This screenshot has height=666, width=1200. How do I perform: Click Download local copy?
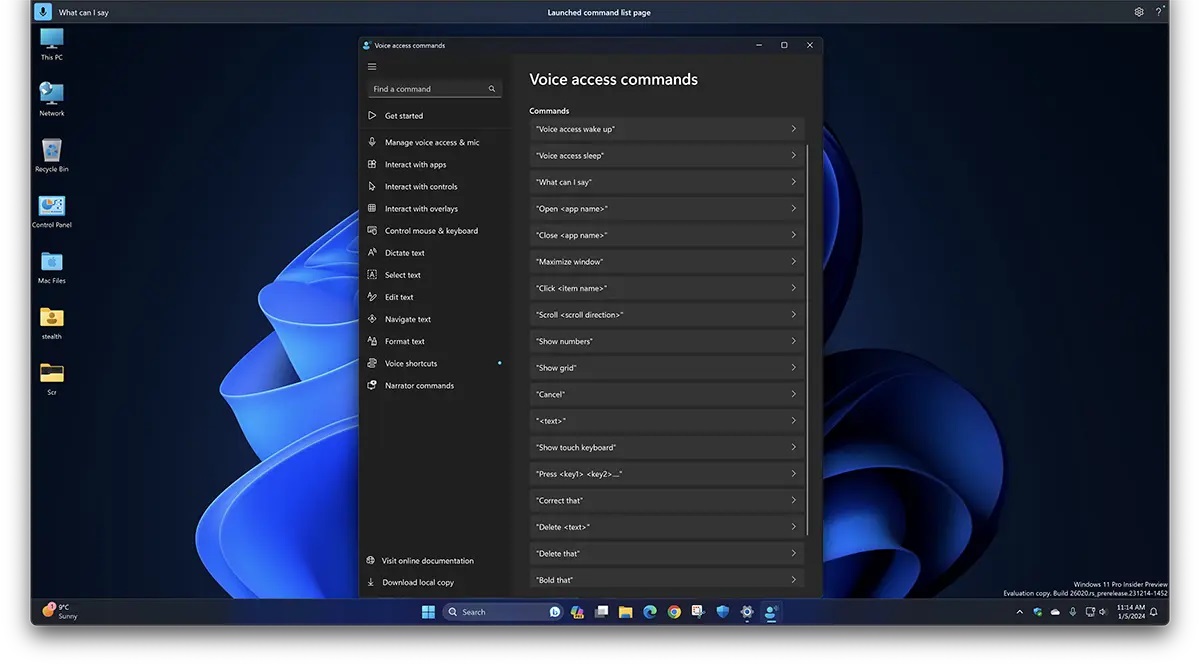point(417,583)
